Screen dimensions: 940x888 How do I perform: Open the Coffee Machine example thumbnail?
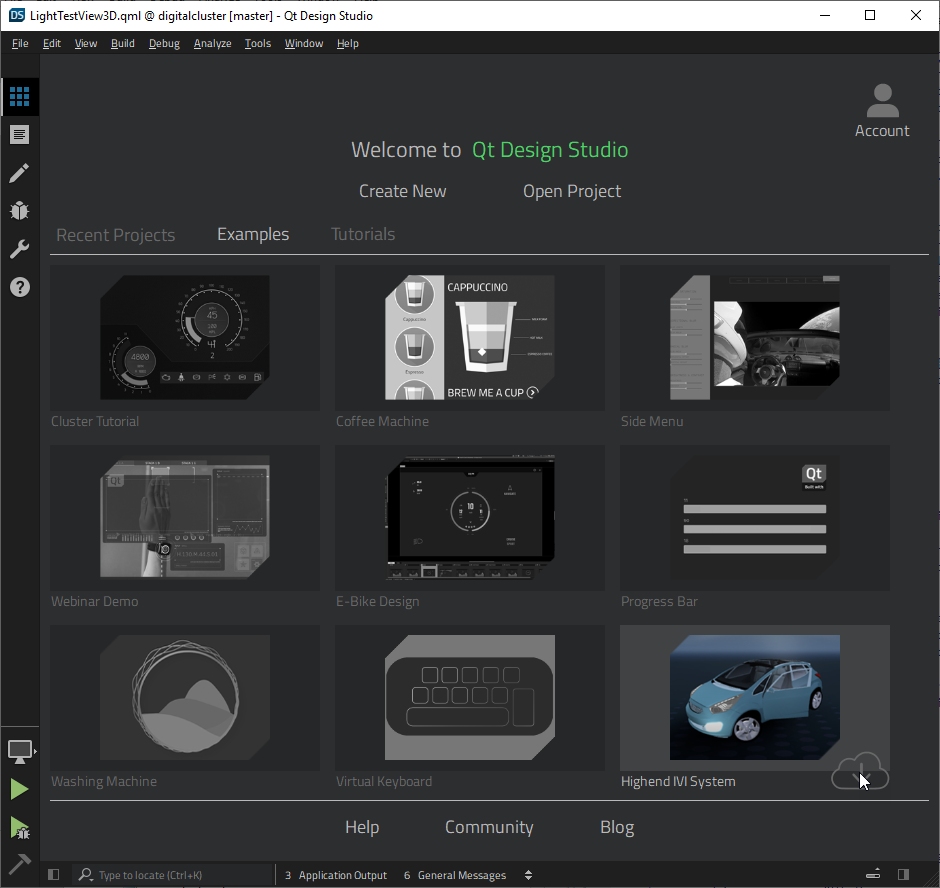[469, 337]
